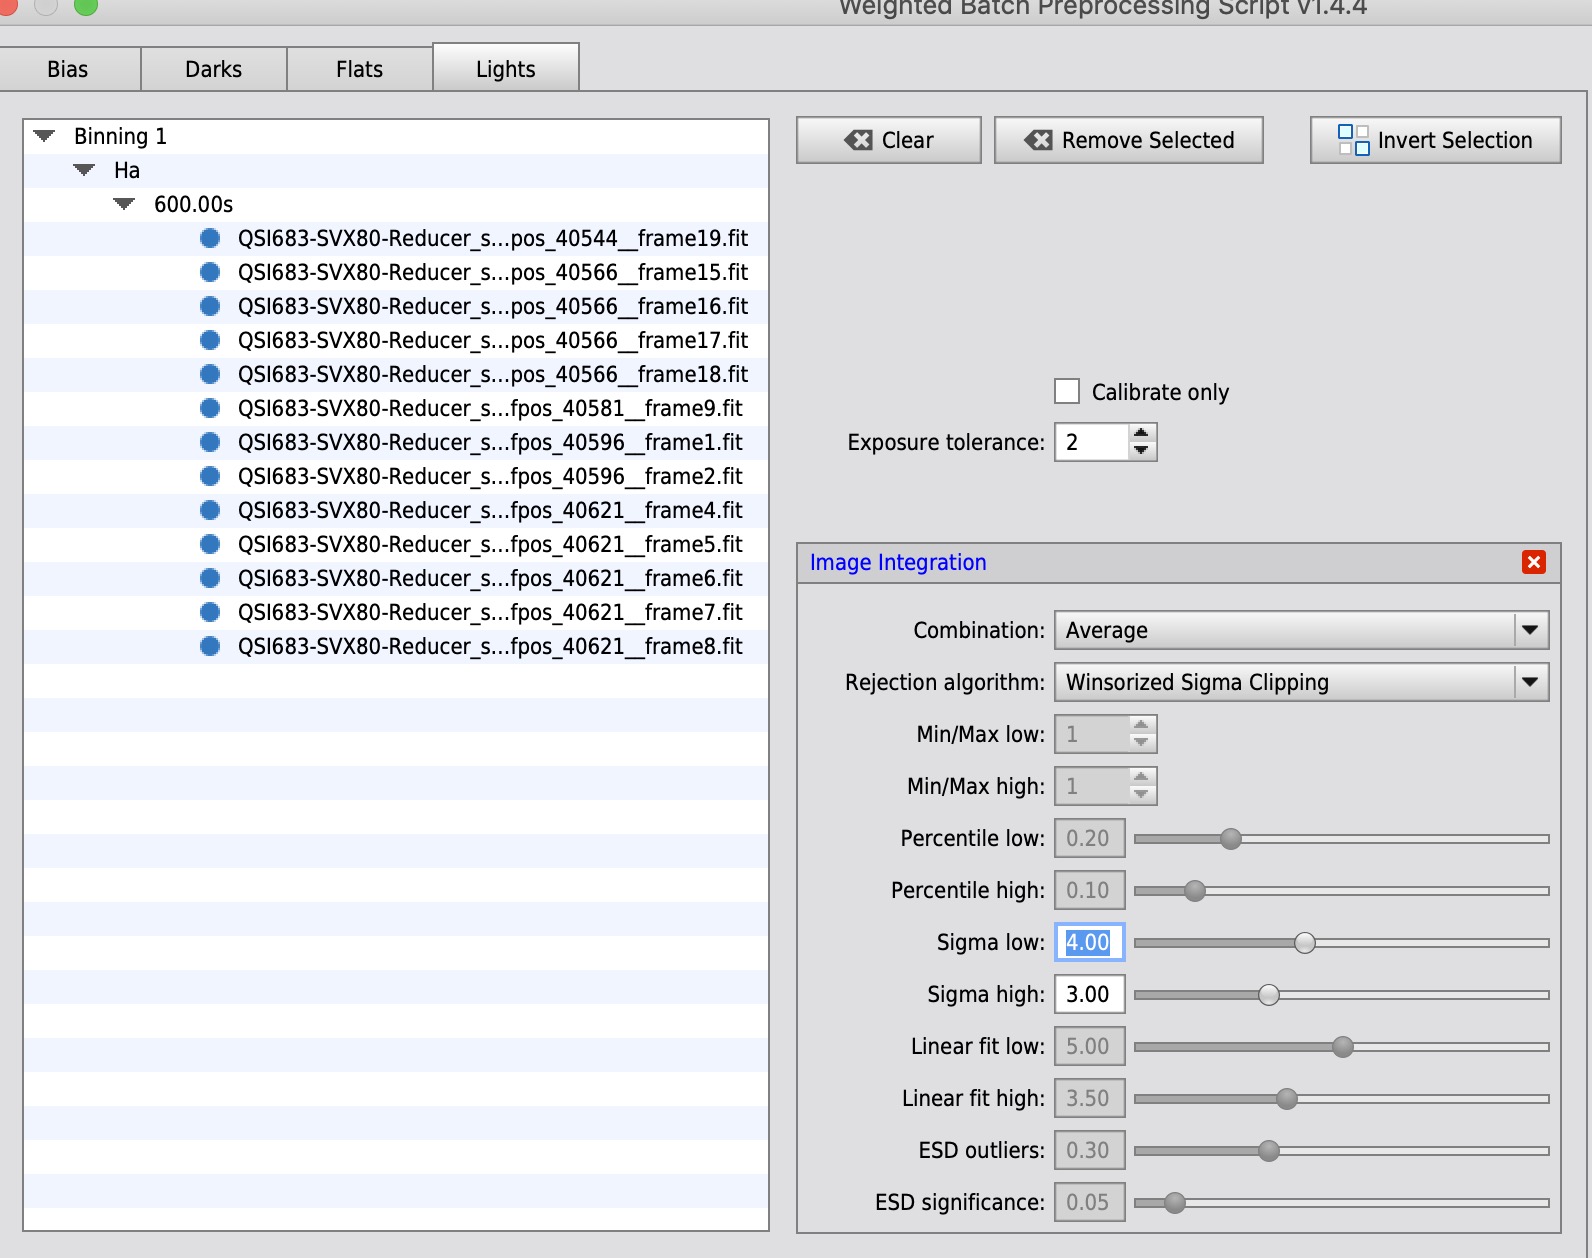Click the Min/Max high value field
The height and width of the screenshot is (1258, 1592).
[x=1092, y=786]
